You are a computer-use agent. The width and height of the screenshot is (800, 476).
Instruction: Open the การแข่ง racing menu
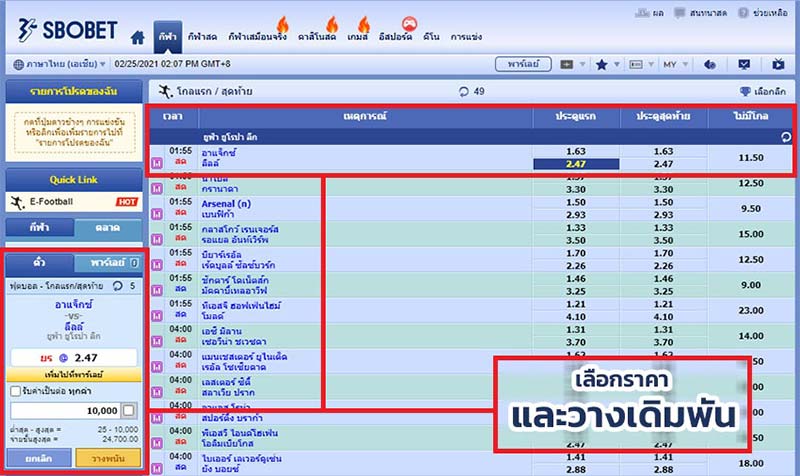click(466, 37)
